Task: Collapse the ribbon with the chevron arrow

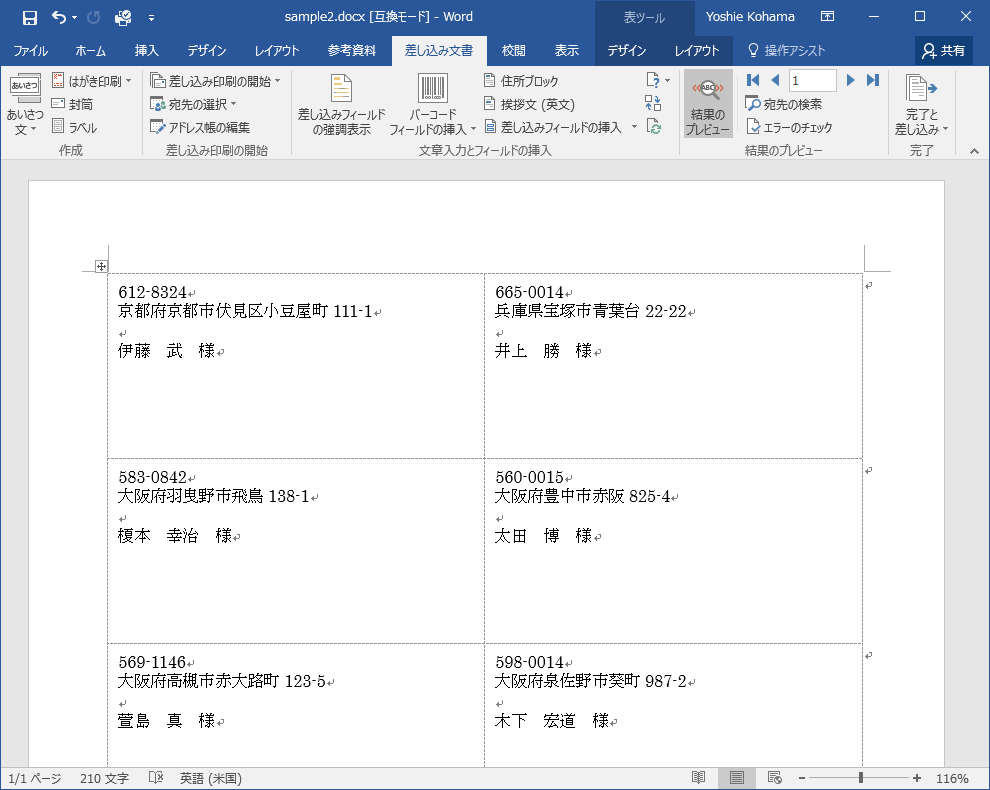Action: (974, 150)
